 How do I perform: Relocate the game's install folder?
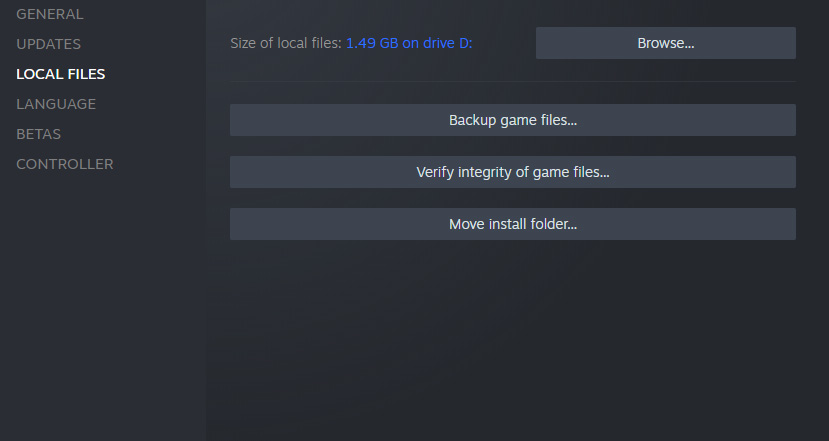(513, 224)
